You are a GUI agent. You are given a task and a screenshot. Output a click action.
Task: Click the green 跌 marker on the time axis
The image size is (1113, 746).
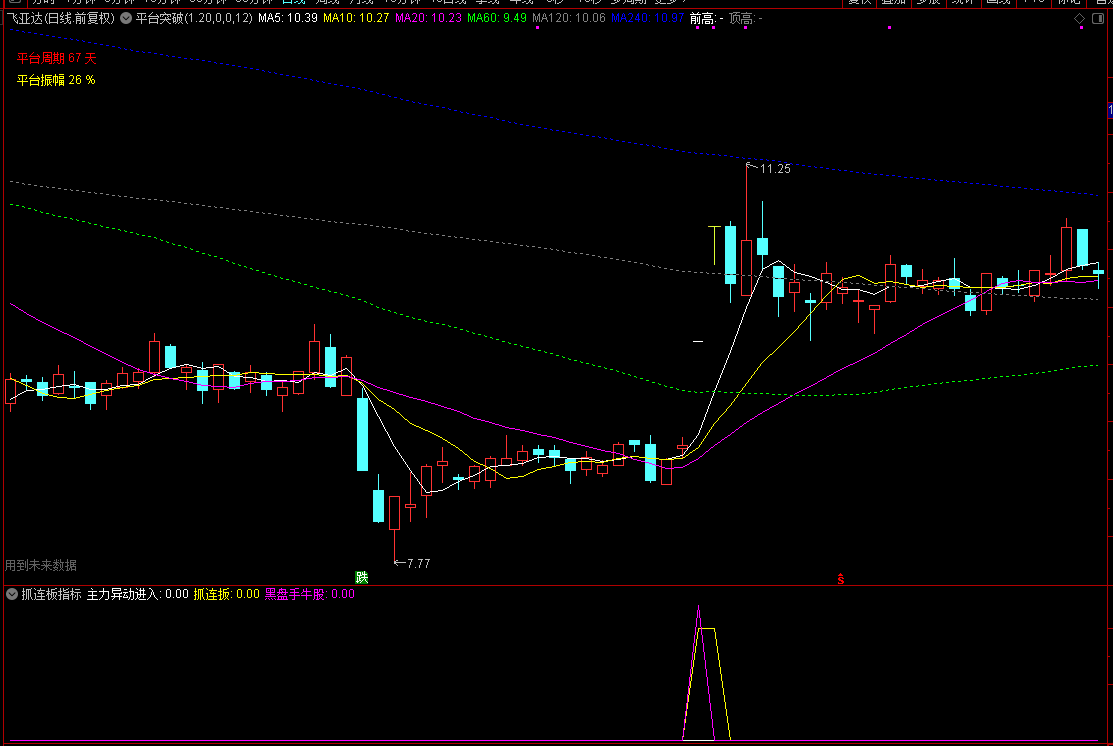[362, 577]
